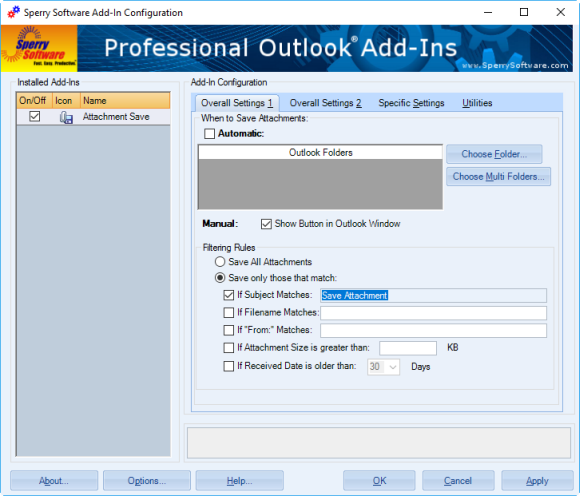Click the "From:" Matches text field
580x496 pixels.
(433, 330)
